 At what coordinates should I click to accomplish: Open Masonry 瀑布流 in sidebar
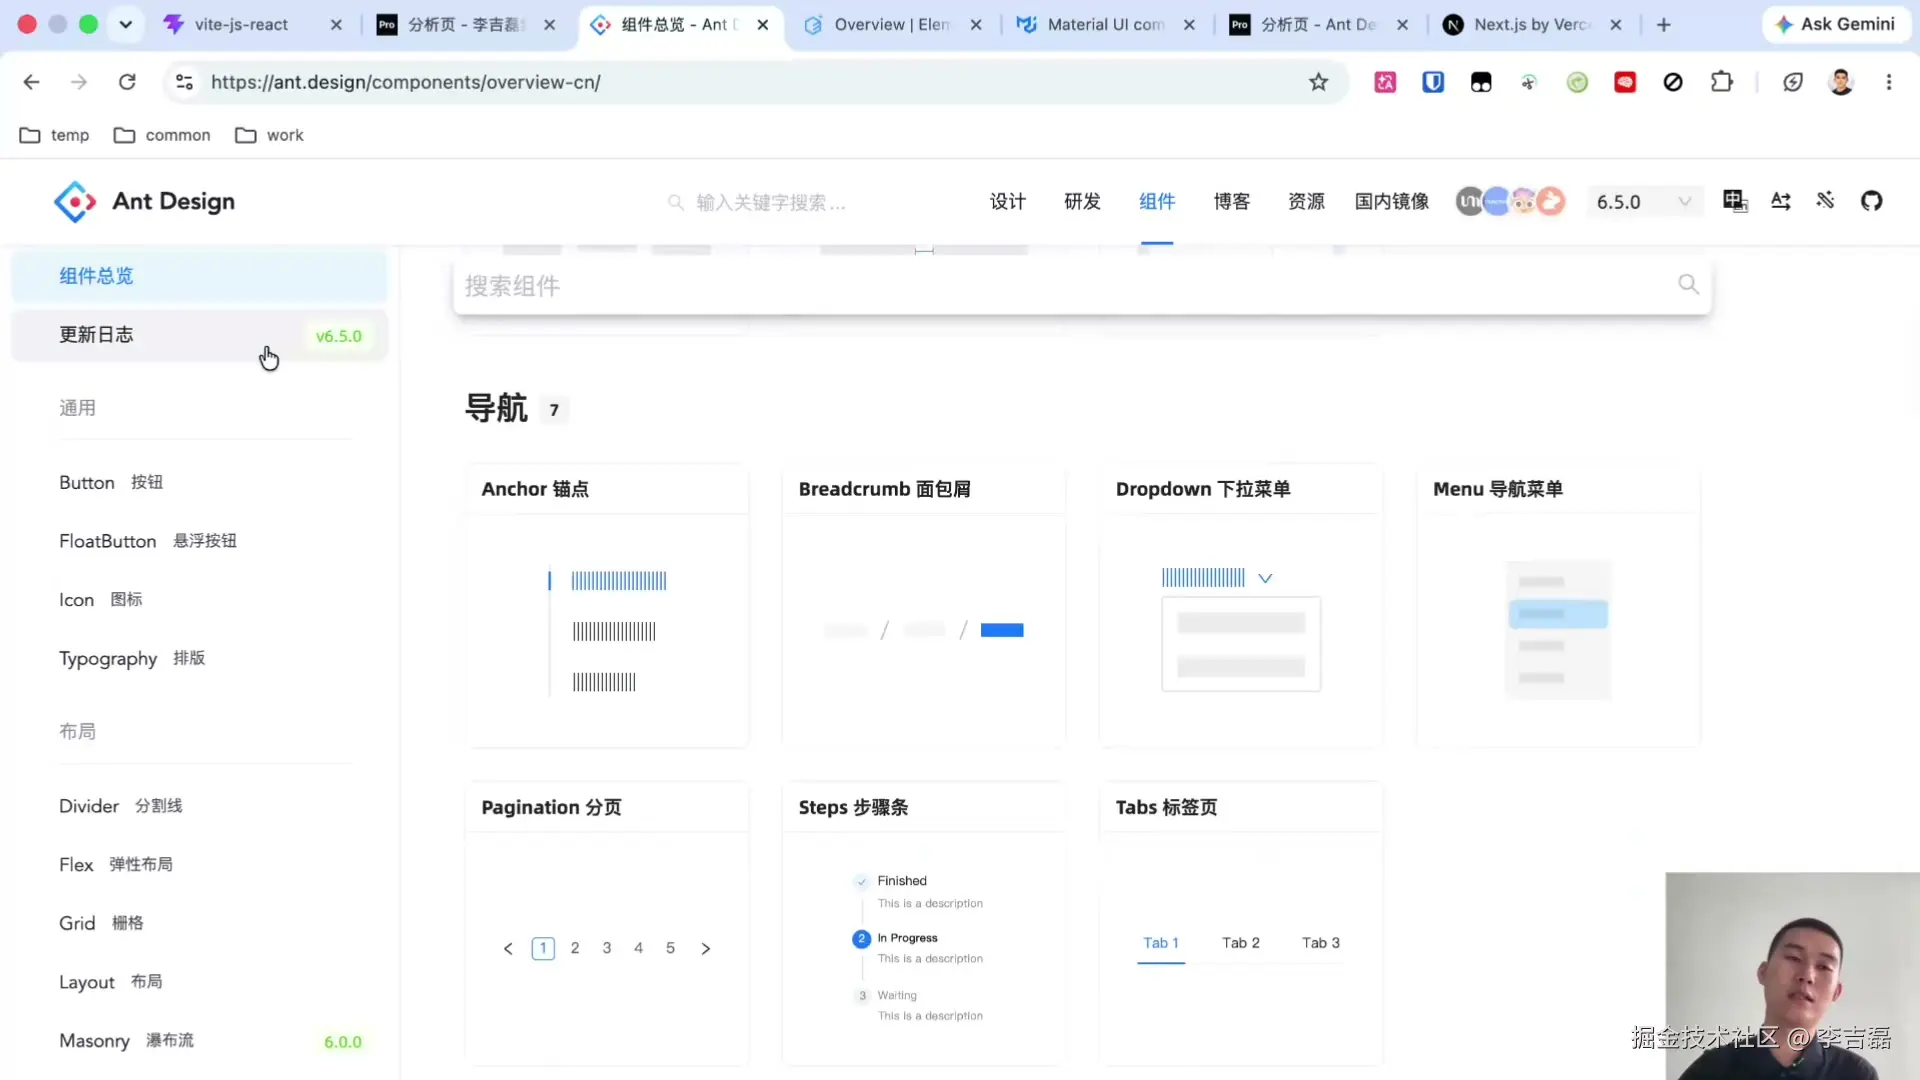click(199, 1041)
